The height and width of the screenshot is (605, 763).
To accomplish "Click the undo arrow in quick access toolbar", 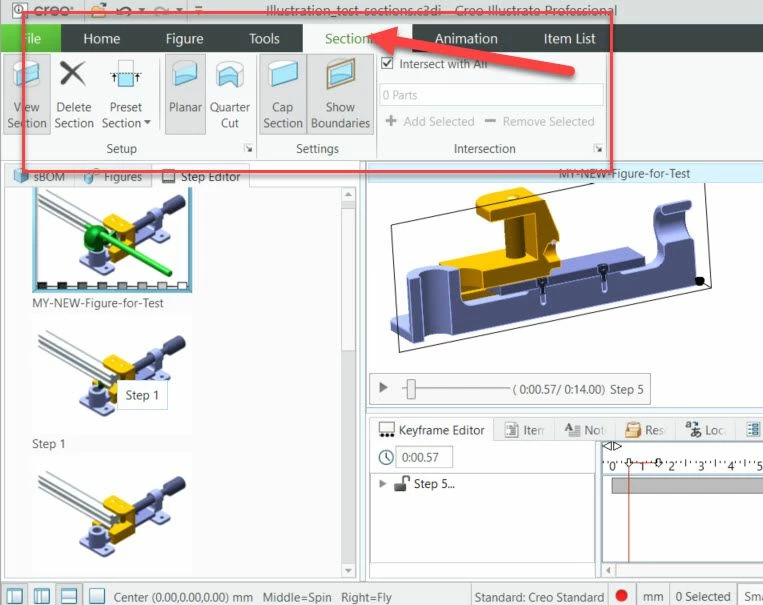I will [x=124, y=10].
